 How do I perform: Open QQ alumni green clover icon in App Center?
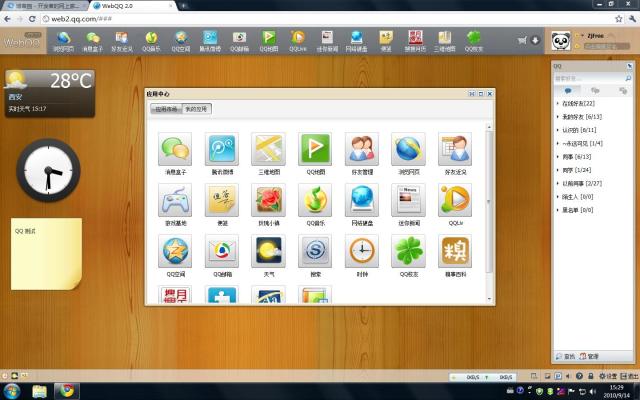tap(408, 251)
